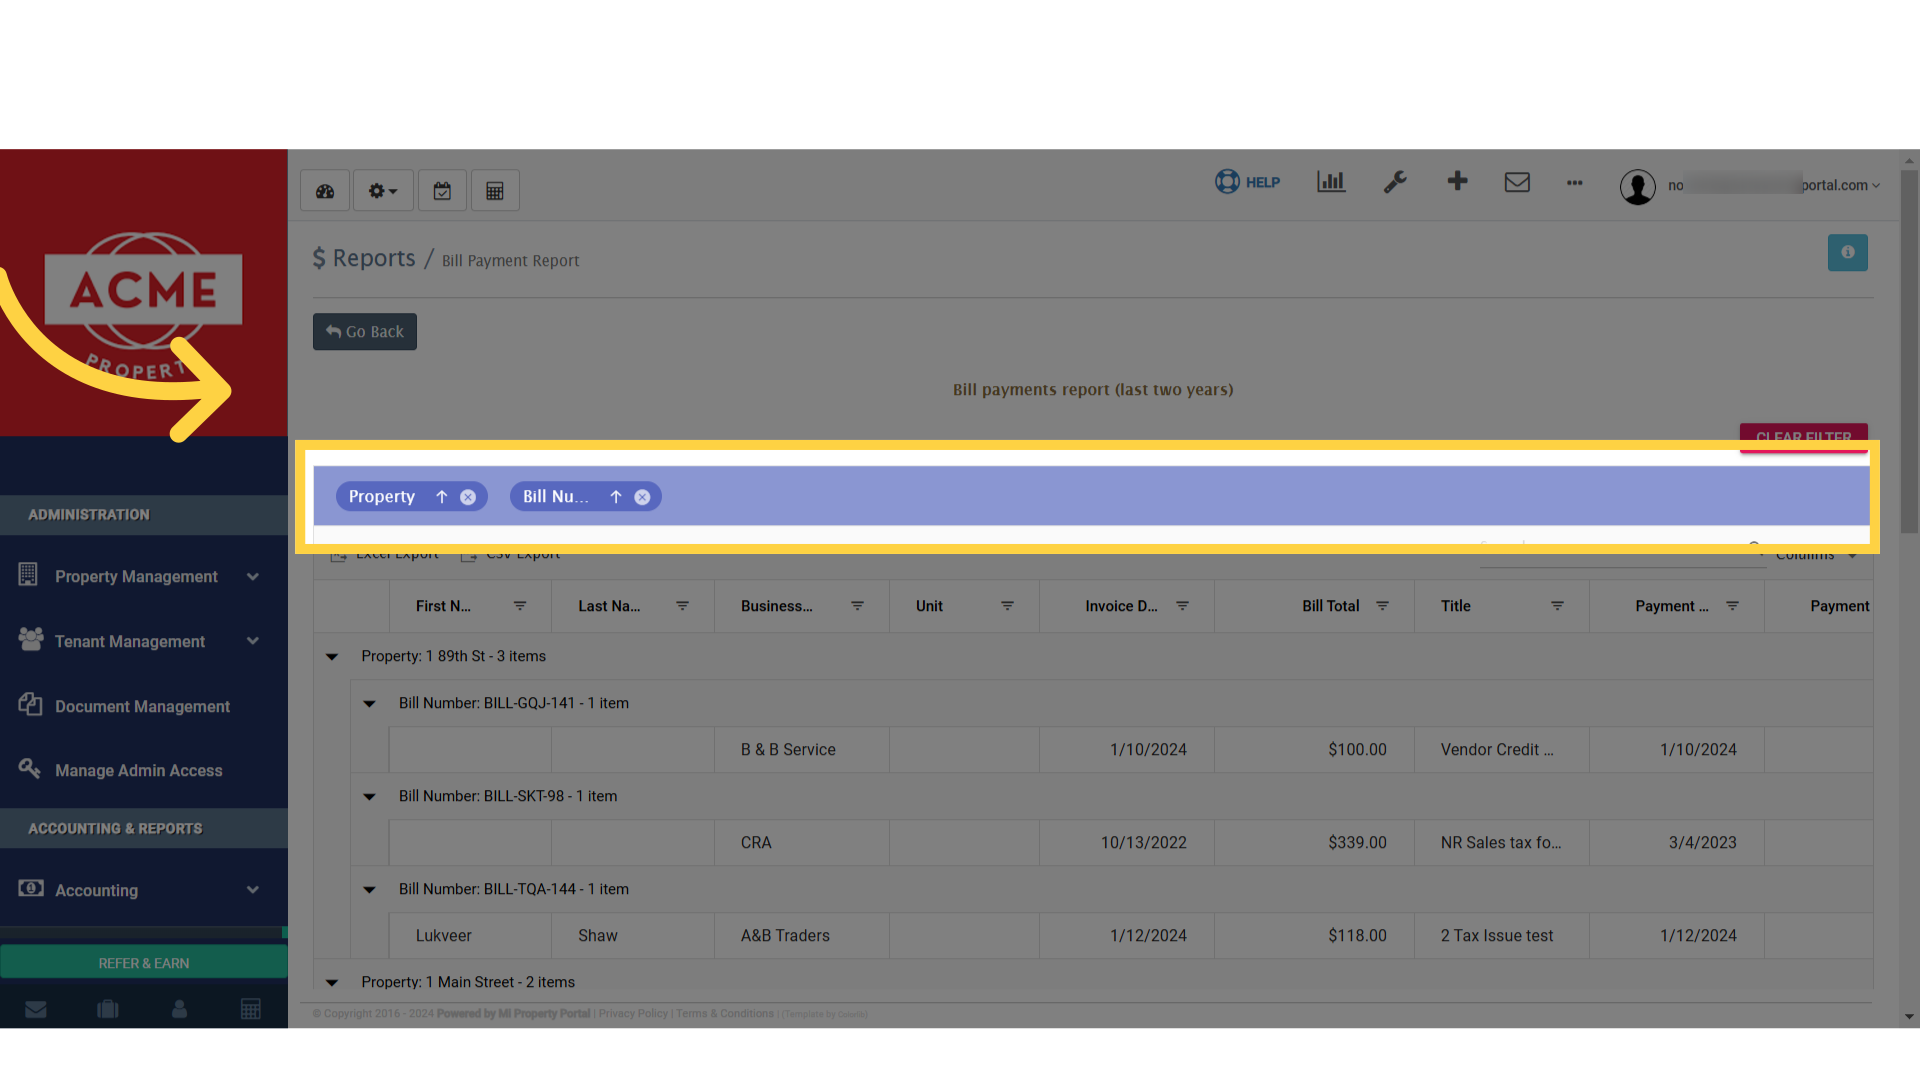Open filter for Title column
This screenshot has width=1920, height=1080.
click(x=1557, y=606)
